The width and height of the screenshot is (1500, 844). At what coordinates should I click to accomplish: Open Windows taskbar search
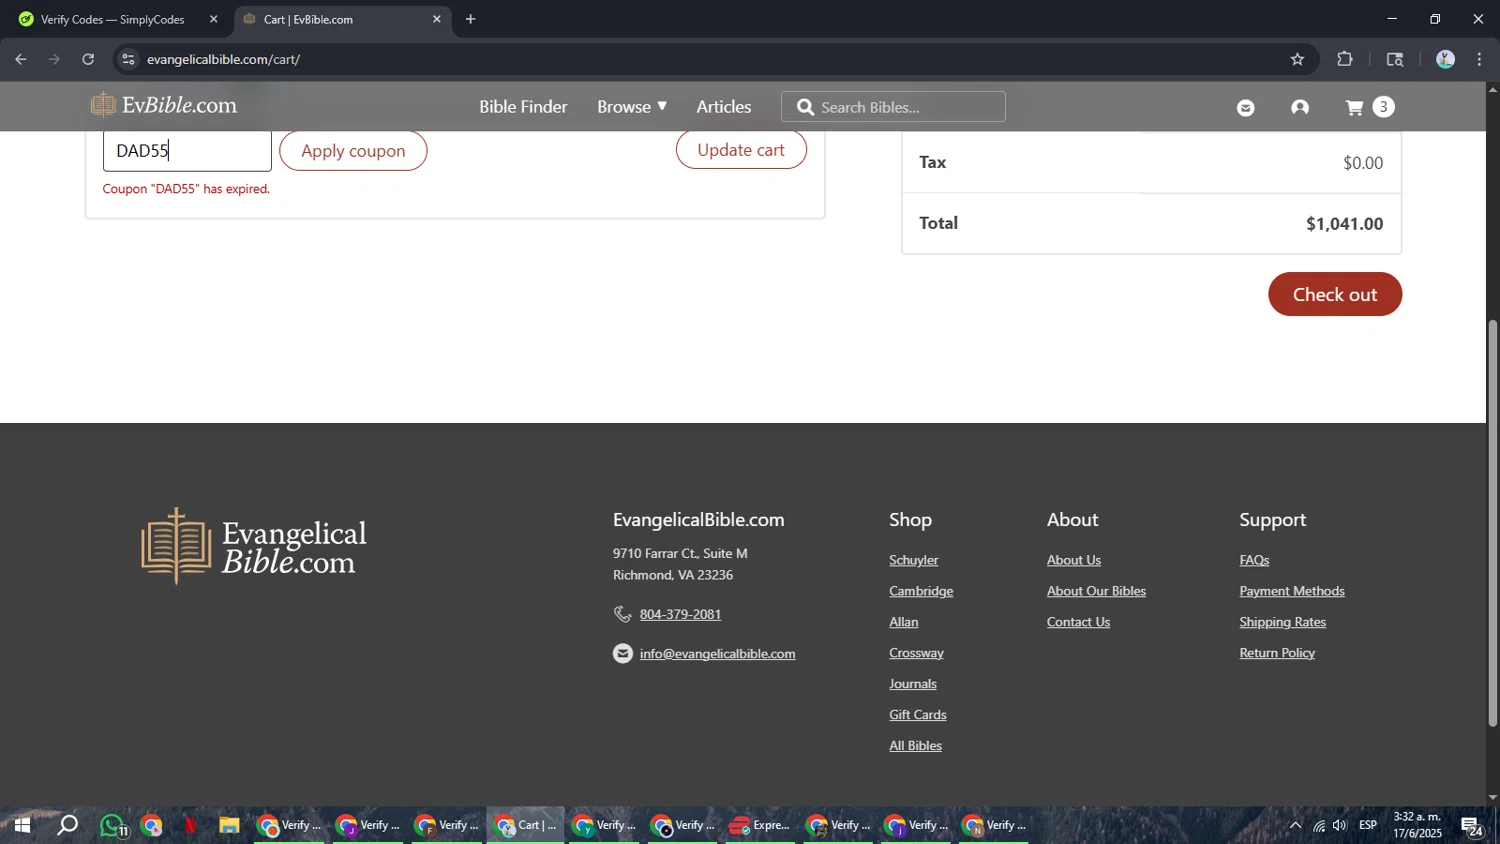click(x=67, y=826)
